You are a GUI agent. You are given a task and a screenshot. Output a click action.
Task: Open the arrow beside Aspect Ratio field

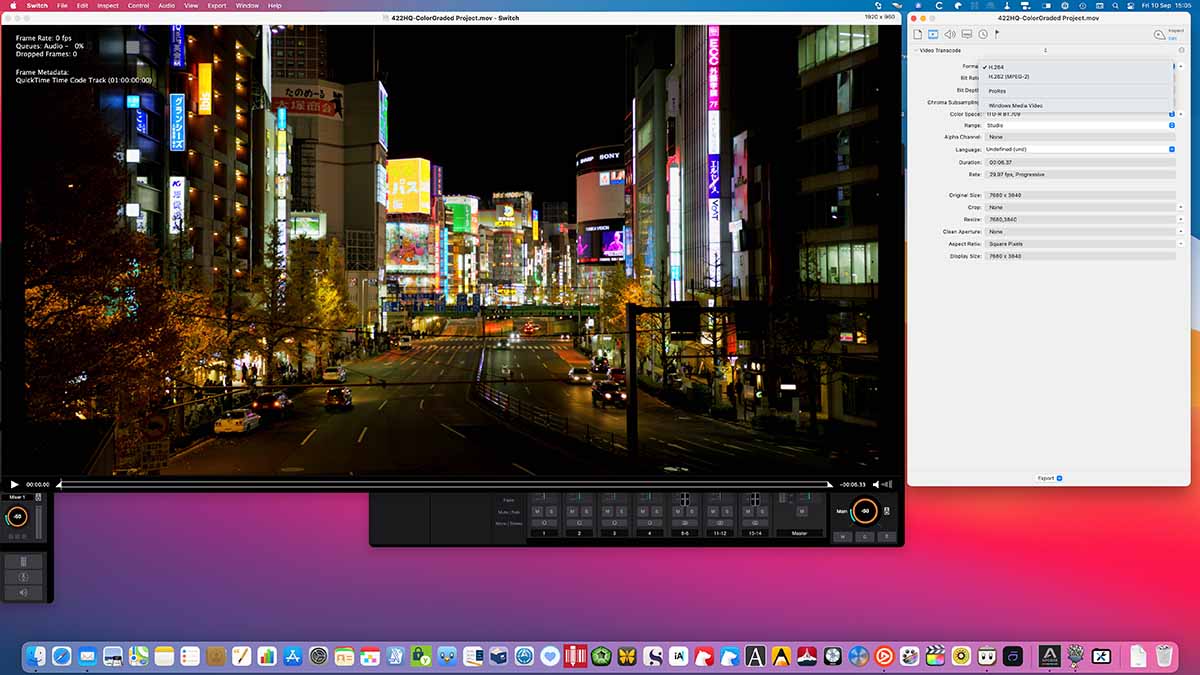point(1181,243)
